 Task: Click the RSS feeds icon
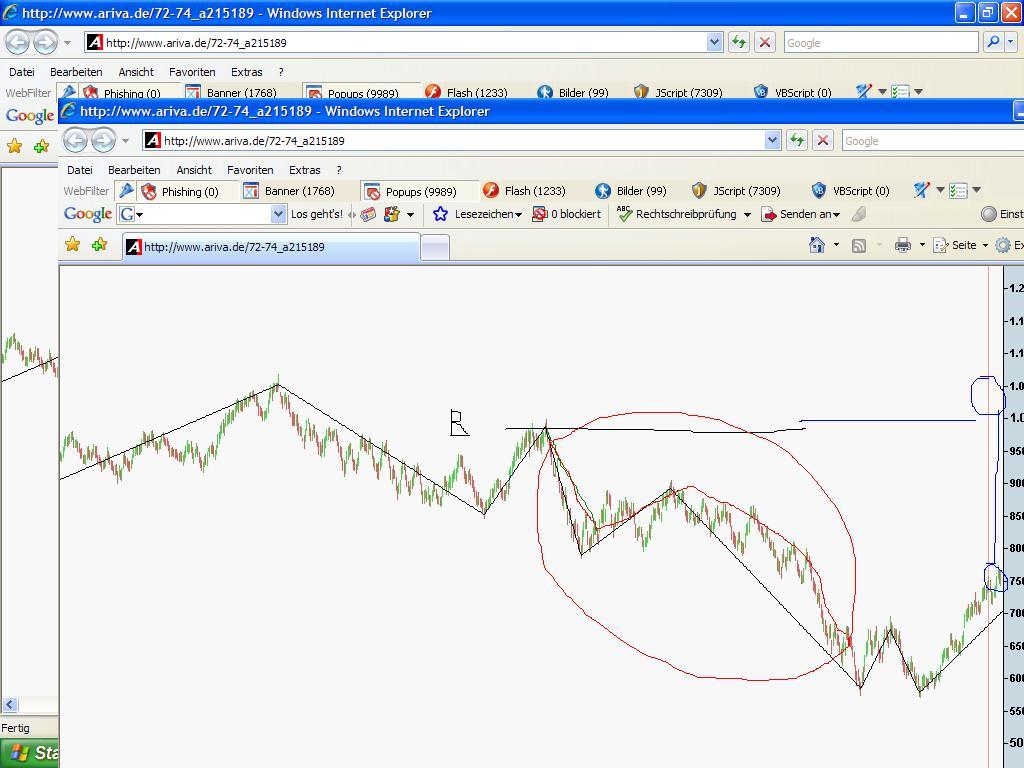858,244
